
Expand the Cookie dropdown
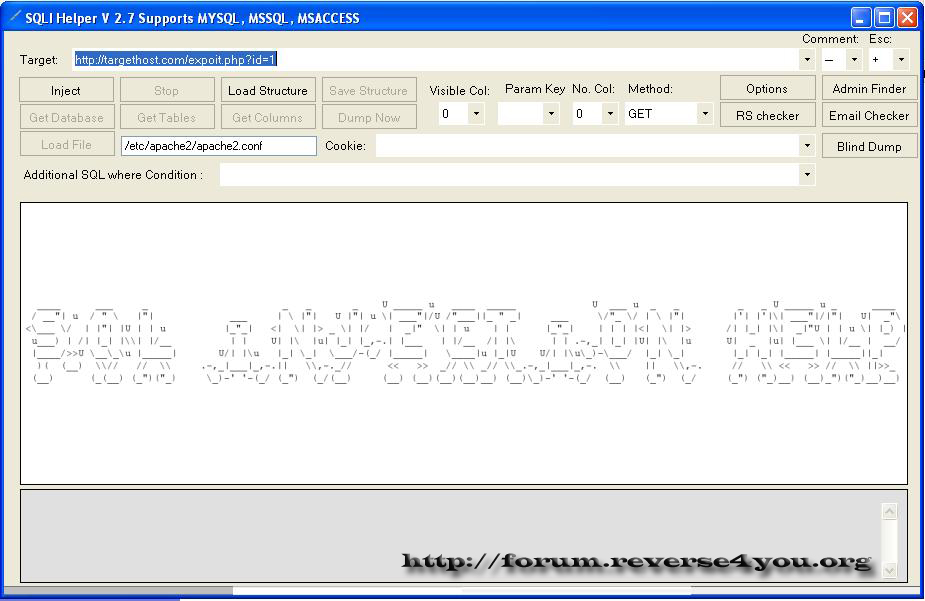[x=806, y=146]
